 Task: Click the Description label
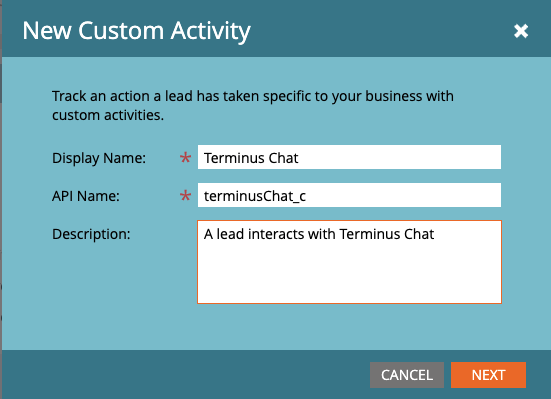click(91, 234)
